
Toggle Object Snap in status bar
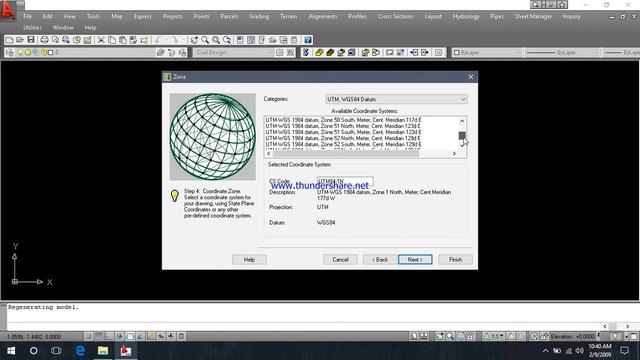pyautogui.click(x=130, y=336)
